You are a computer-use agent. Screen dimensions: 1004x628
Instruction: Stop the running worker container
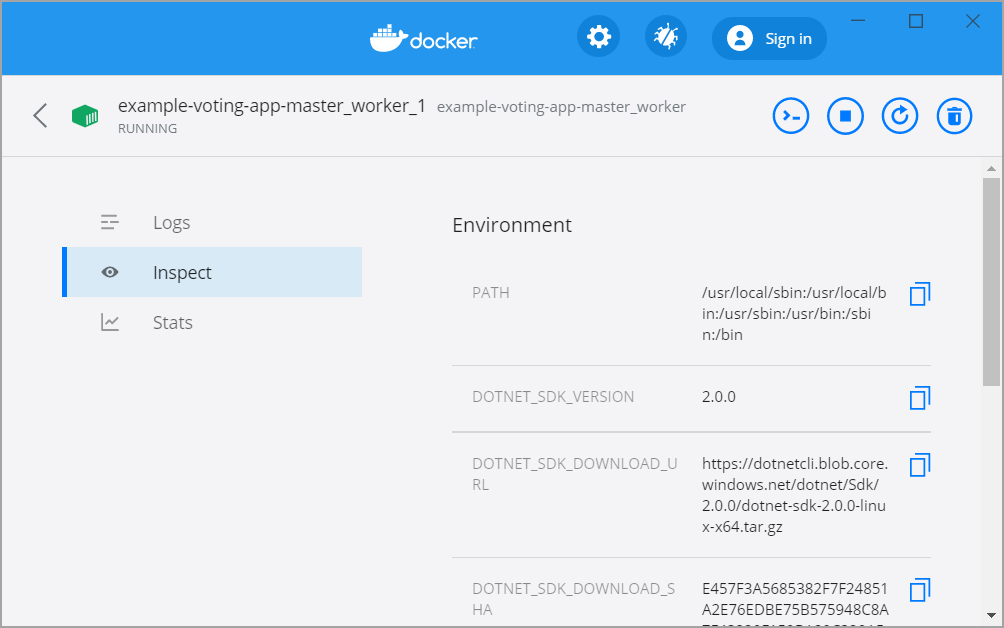845,116
